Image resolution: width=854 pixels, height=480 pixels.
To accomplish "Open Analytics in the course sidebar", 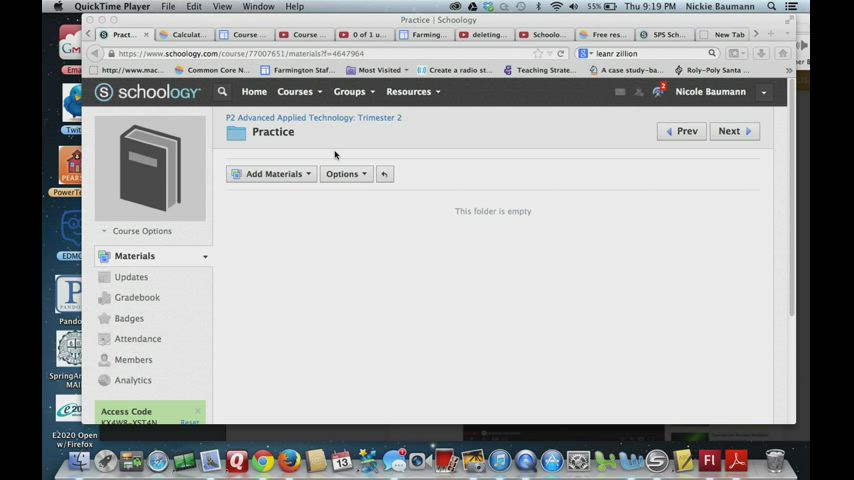I will pos(133,381).
